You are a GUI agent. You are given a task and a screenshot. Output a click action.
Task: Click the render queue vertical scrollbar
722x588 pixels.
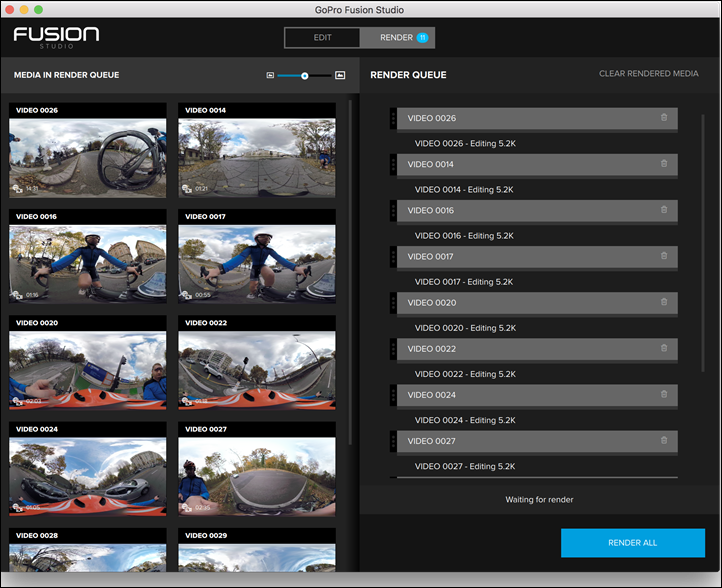tap(703, 243)
